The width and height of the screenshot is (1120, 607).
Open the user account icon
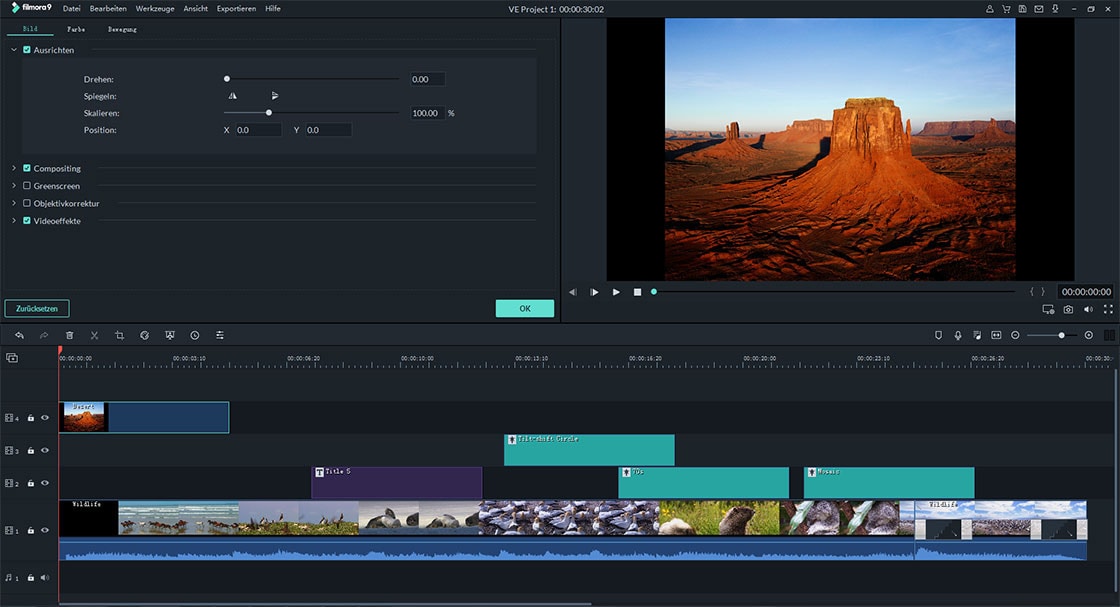point(989,9)
